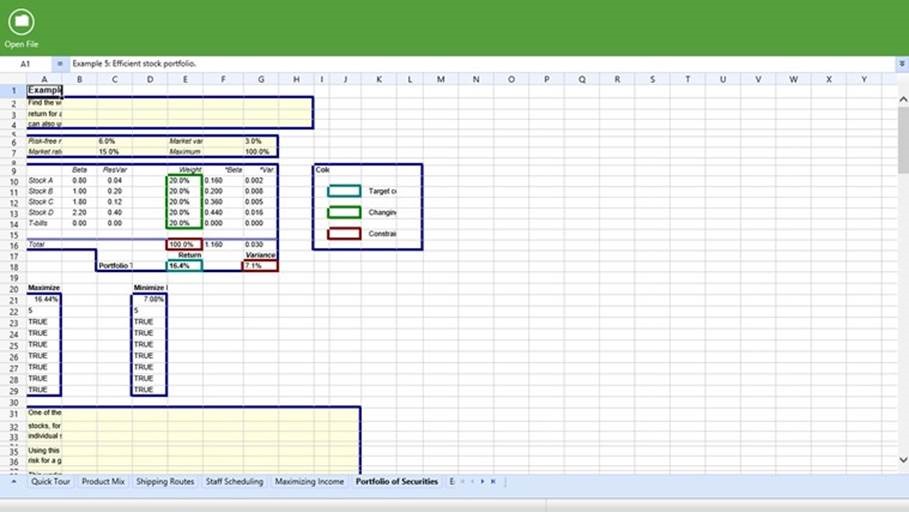
Task: Click the sheet tabs scroll-up arrow at far left
Action: coord(13,482)
